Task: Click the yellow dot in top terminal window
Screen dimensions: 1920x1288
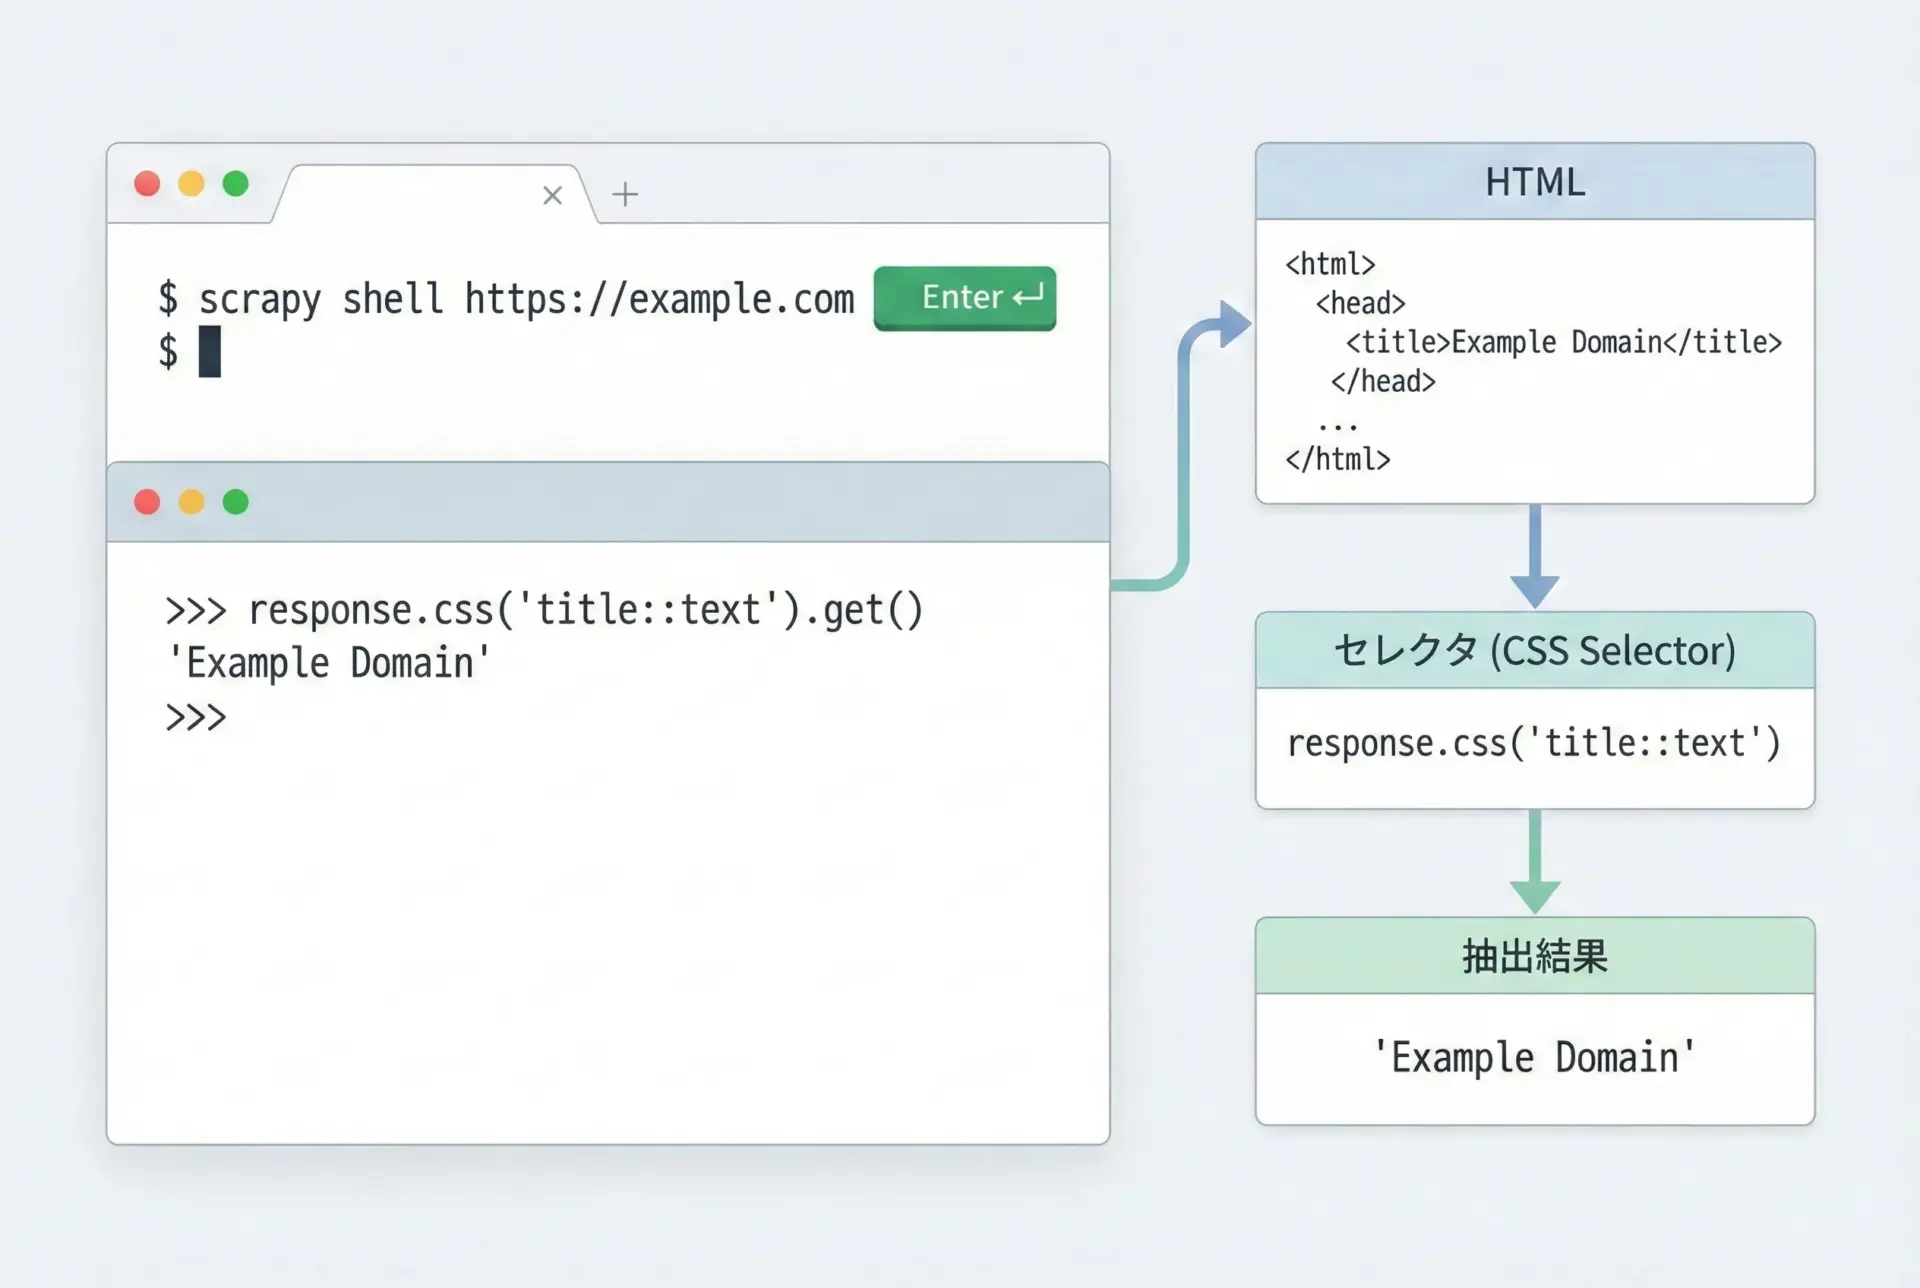Action: [x=191, y=184]
